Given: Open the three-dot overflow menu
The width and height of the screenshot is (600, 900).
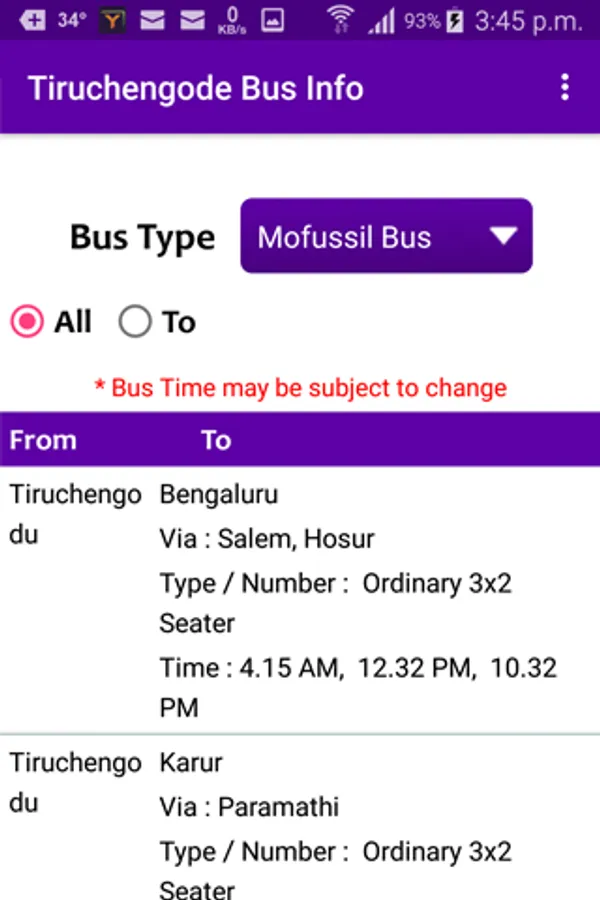Looking at the screenshot, I should point(565,87).
